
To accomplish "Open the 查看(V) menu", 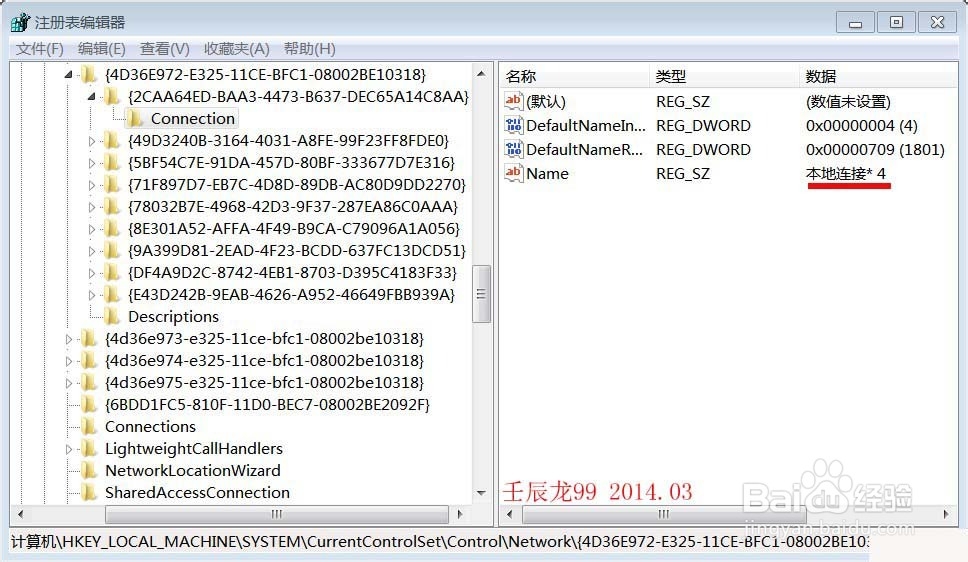I will 164,49.
